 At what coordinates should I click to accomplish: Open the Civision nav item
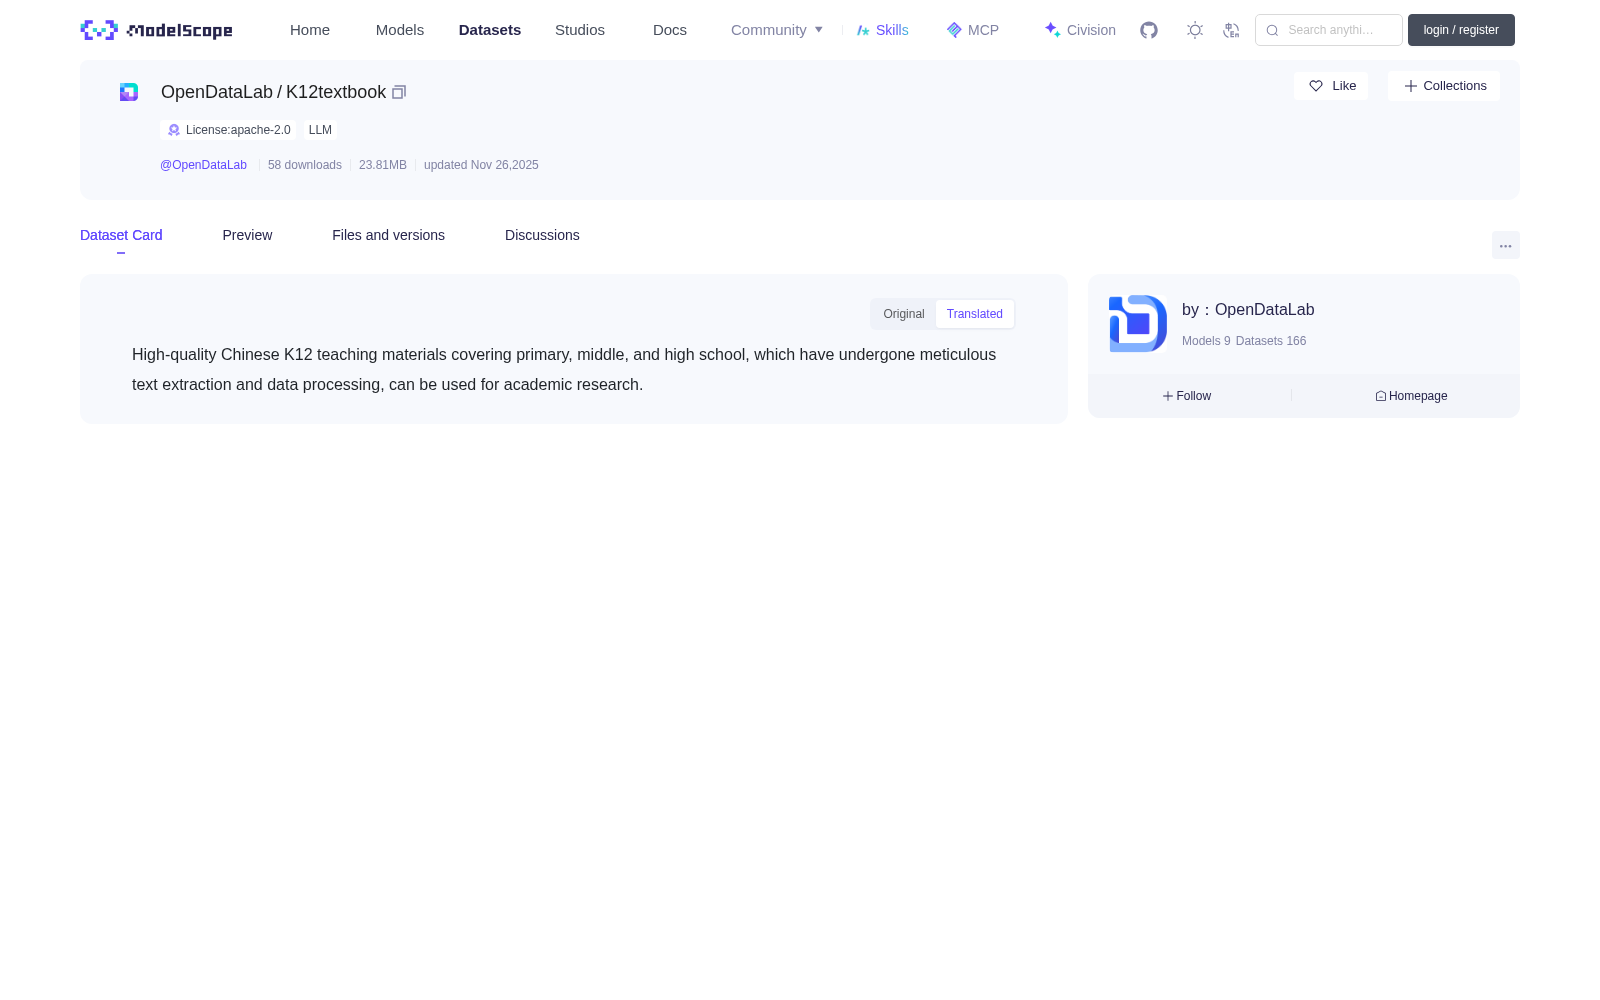coord(1080,30)
